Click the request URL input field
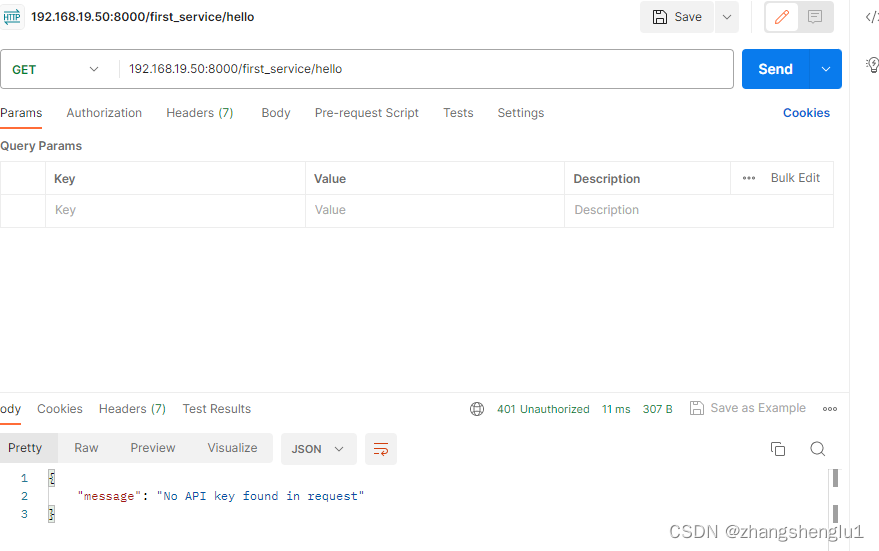 tap(426, 69)
